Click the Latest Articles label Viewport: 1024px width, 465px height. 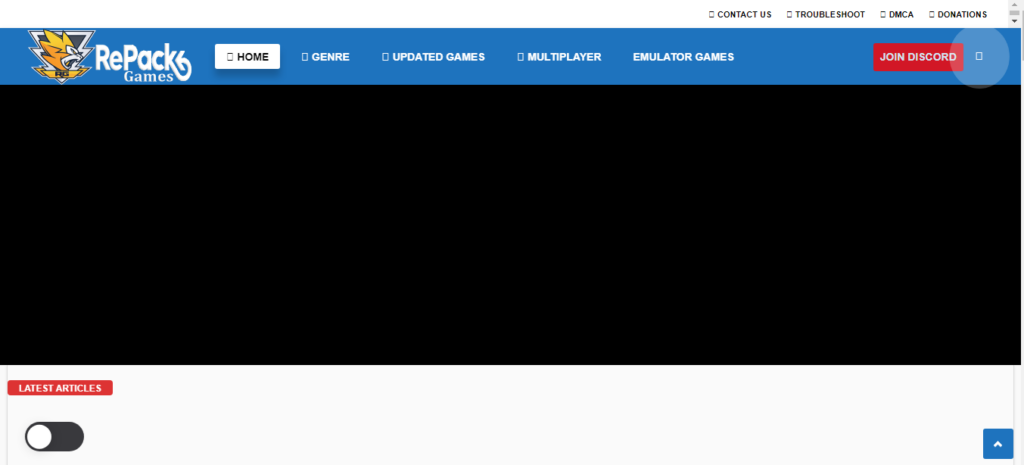tap(60, 388)
